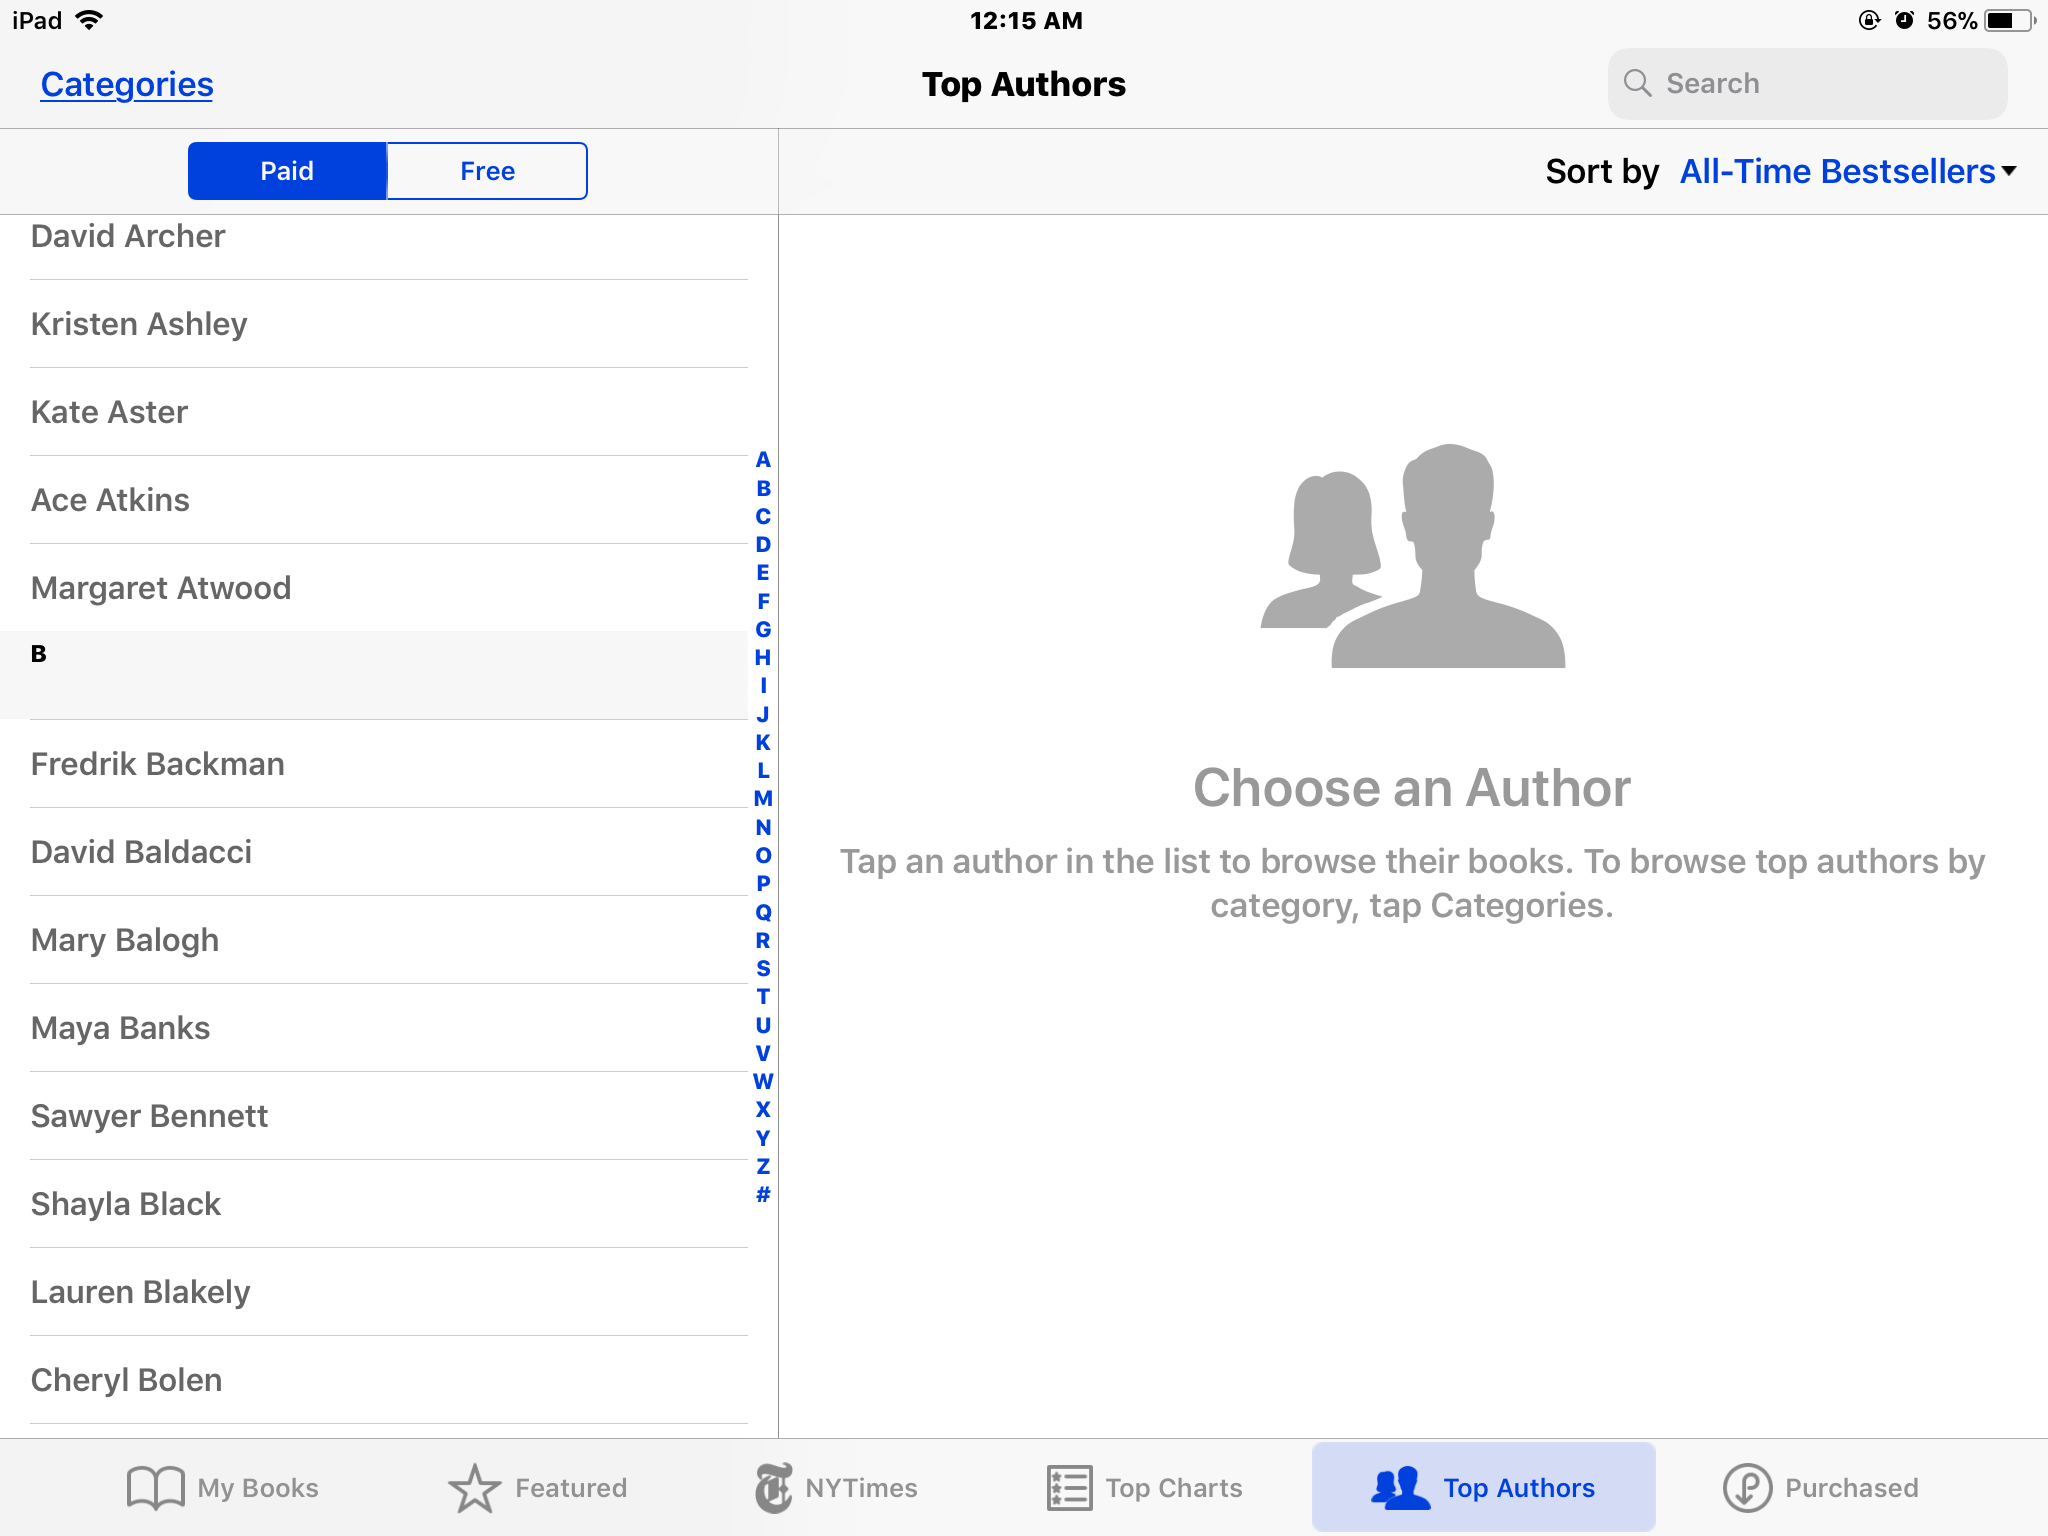Switch to Paid authors segment
The image size is (2048, 1536).
point(287,171)
